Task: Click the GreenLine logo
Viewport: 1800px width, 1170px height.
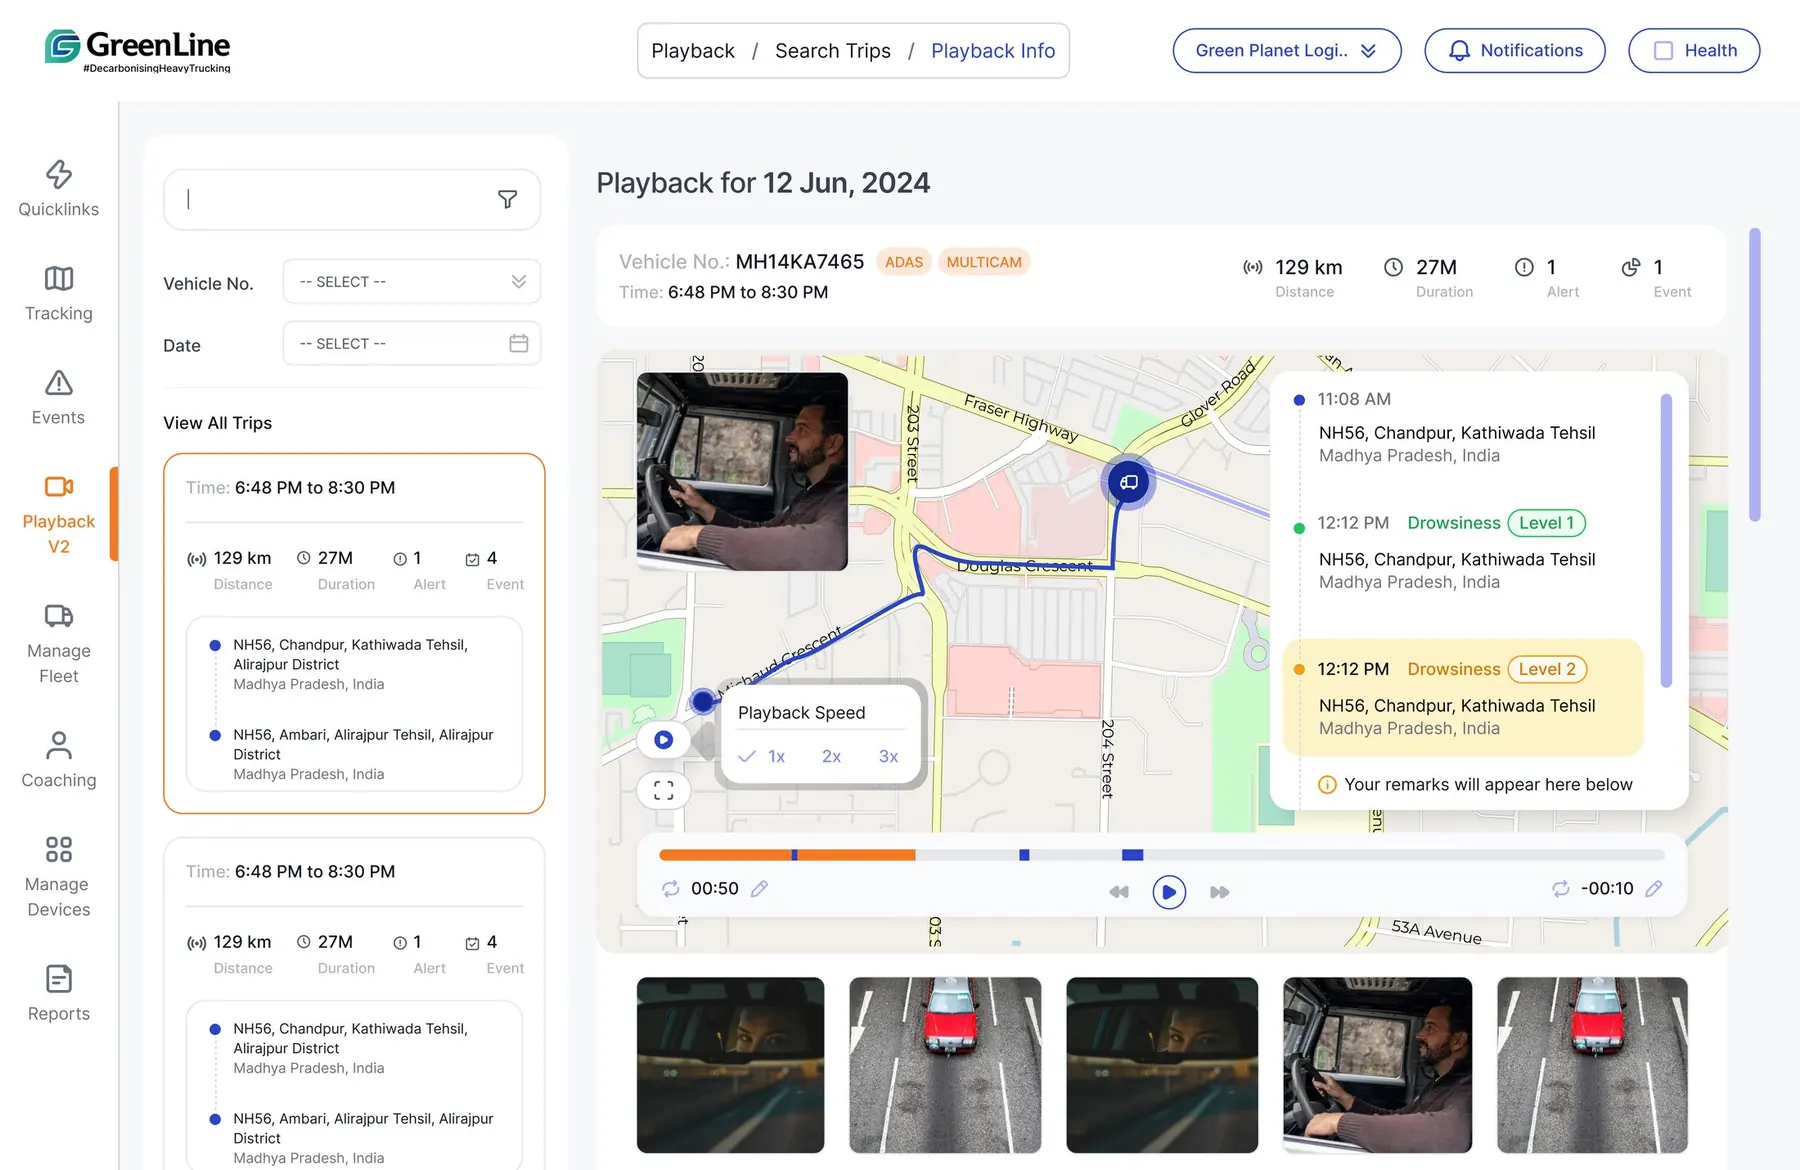Action: coord(138,50)
